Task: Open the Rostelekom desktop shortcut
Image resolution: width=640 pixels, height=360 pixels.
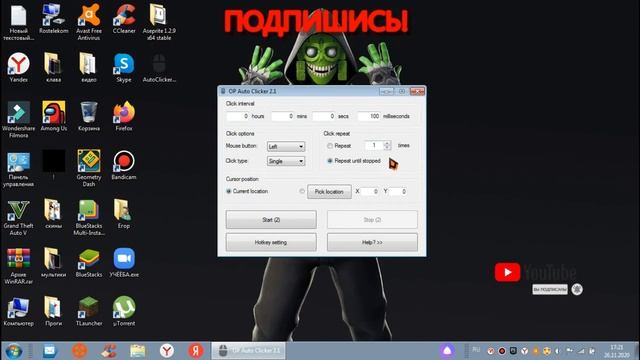Action: coord(53,19)
